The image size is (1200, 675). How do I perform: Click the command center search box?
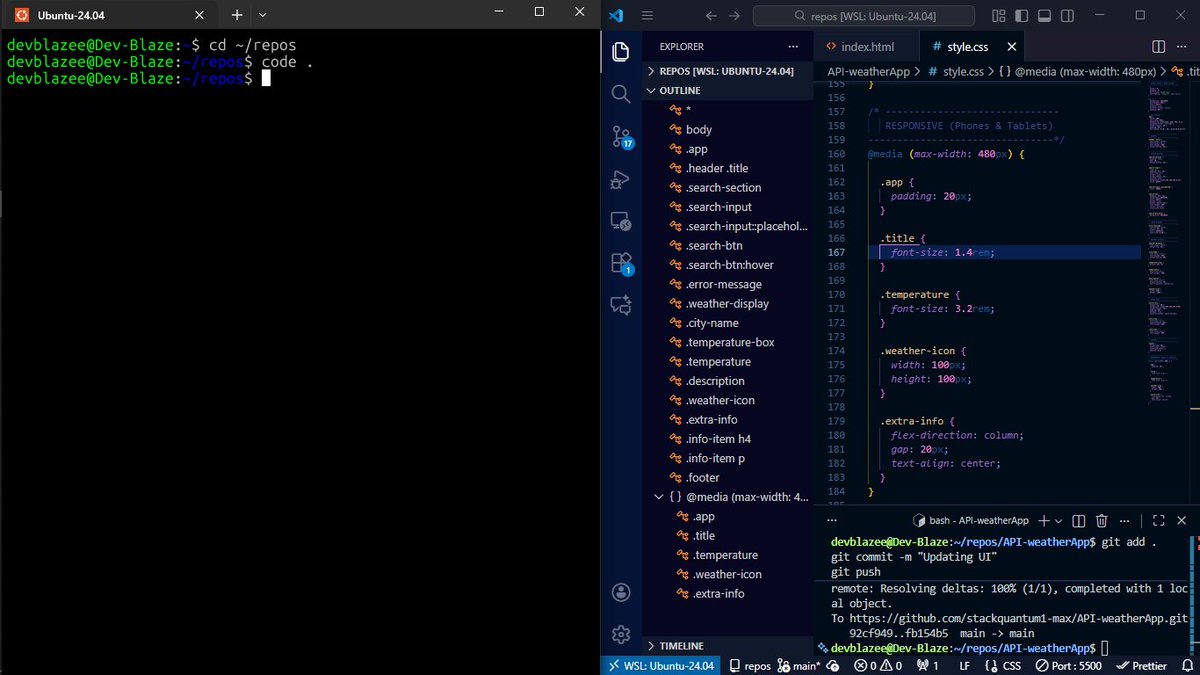[x=864, y=15]
